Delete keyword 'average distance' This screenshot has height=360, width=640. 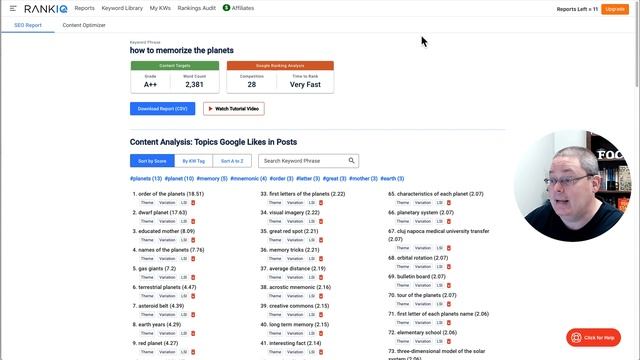[x=321, y=278]
